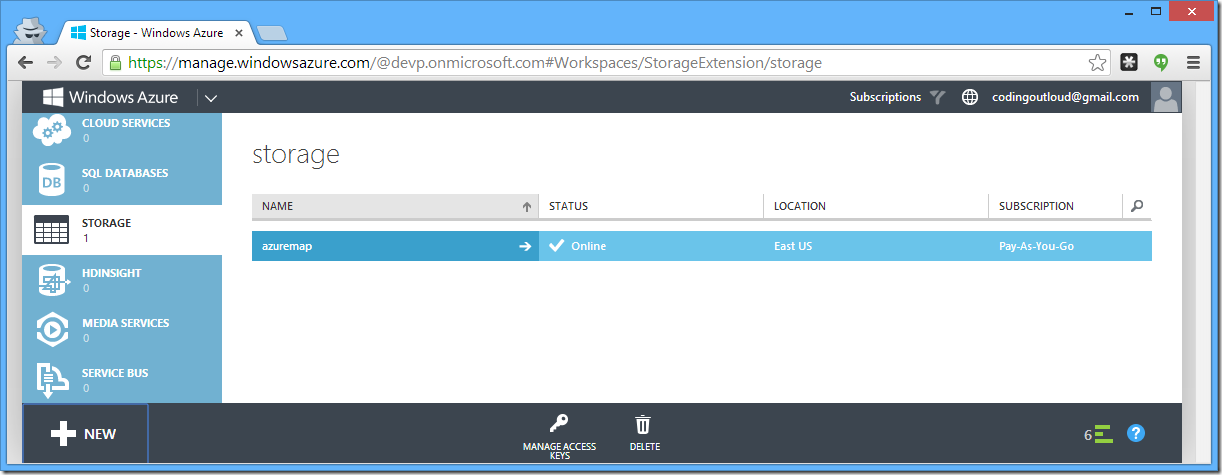The width and height of the screenshot is (1222, 475).
Task: Click the Delete trash can icon
Action: click(644, 425)
